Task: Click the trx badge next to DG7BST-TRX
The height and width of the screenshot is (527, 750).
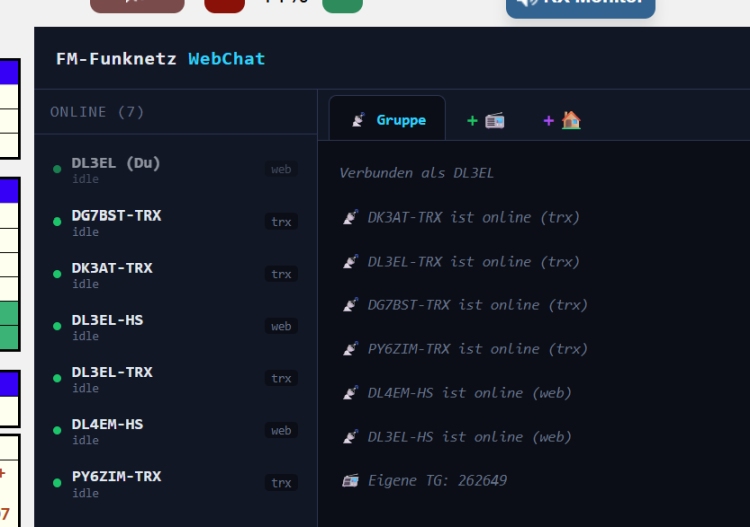Action: tap(281, 222)
